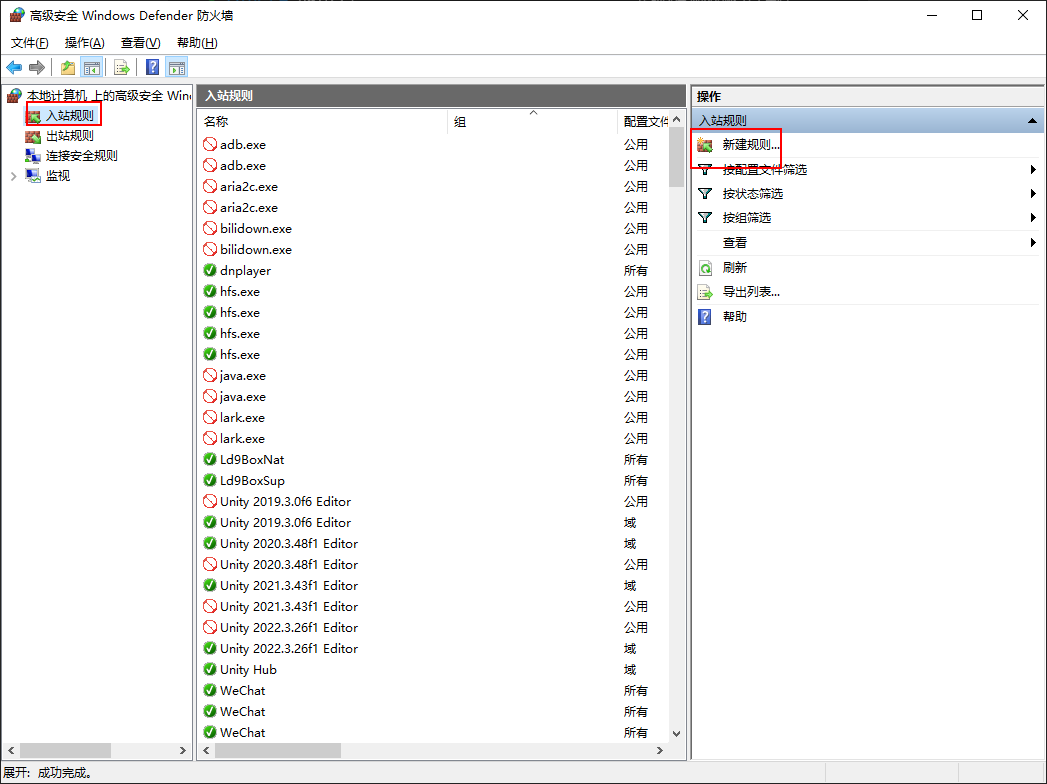The image size is (1047, 784).
Task: Toggle the show/hide action pane icon
Action: click(177, 67)
